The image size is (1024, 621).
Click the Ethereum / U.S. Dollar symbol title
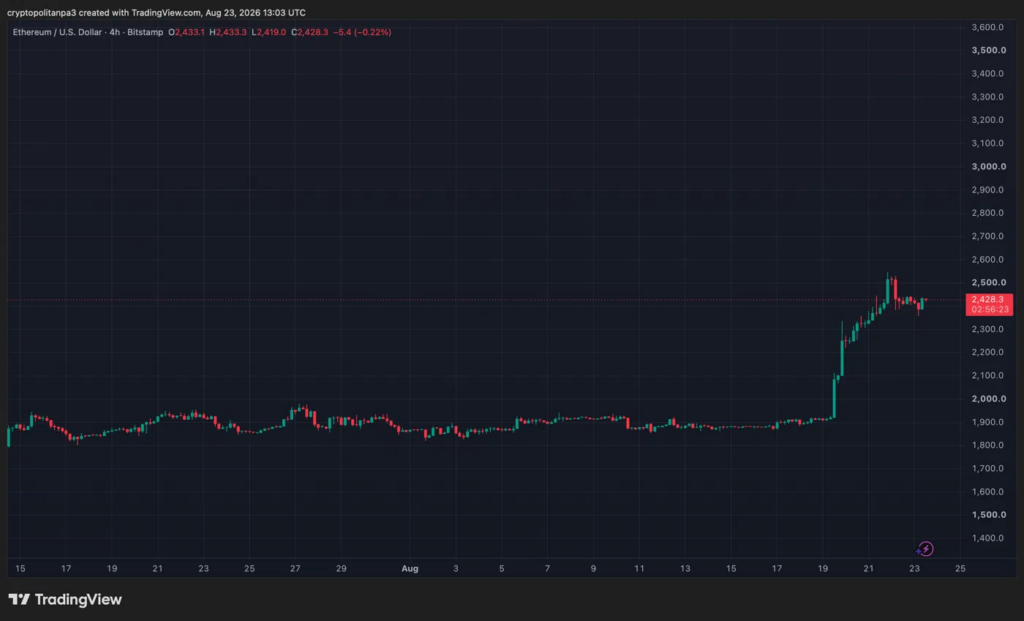(59, 32)
